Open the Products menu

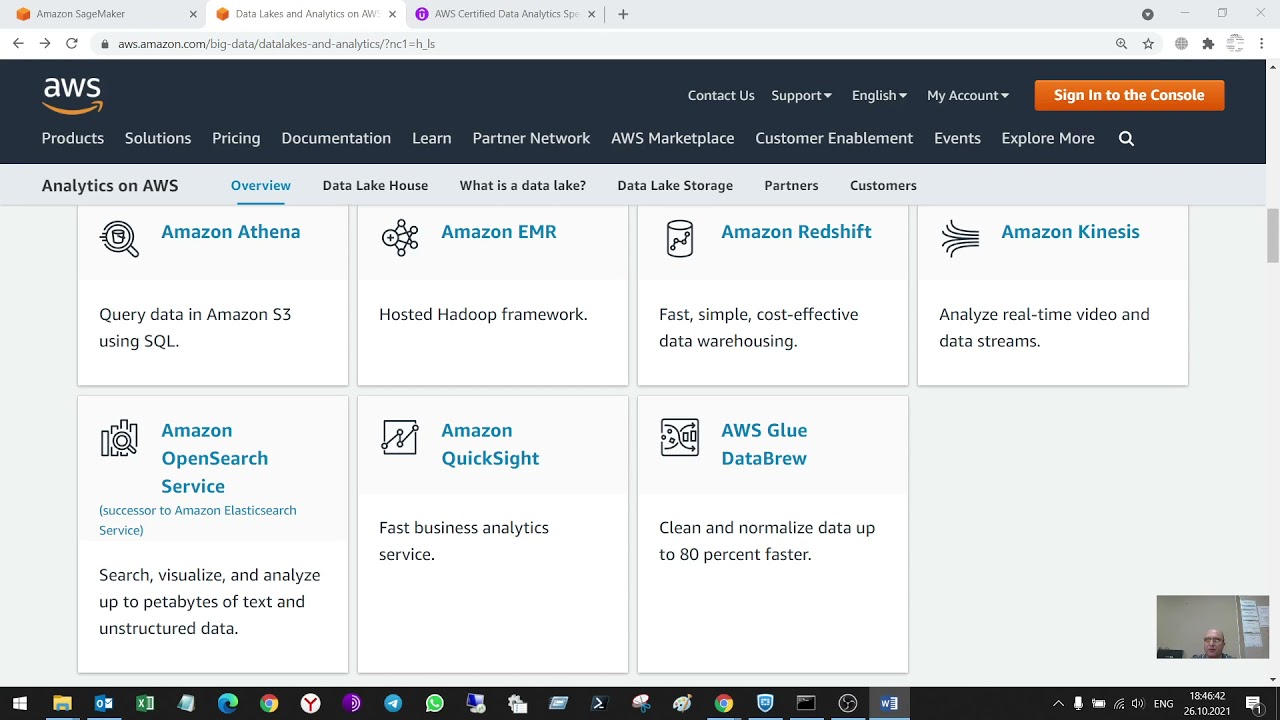coord(73,138)
